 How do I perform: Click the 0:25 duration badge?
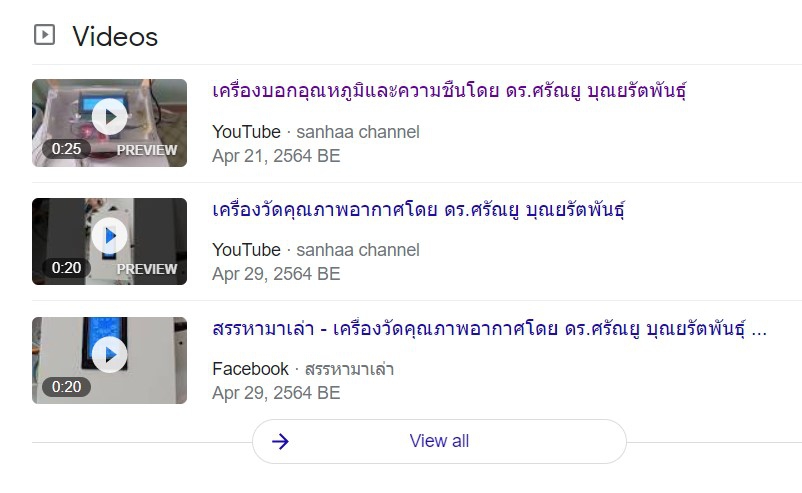point(67,149)
